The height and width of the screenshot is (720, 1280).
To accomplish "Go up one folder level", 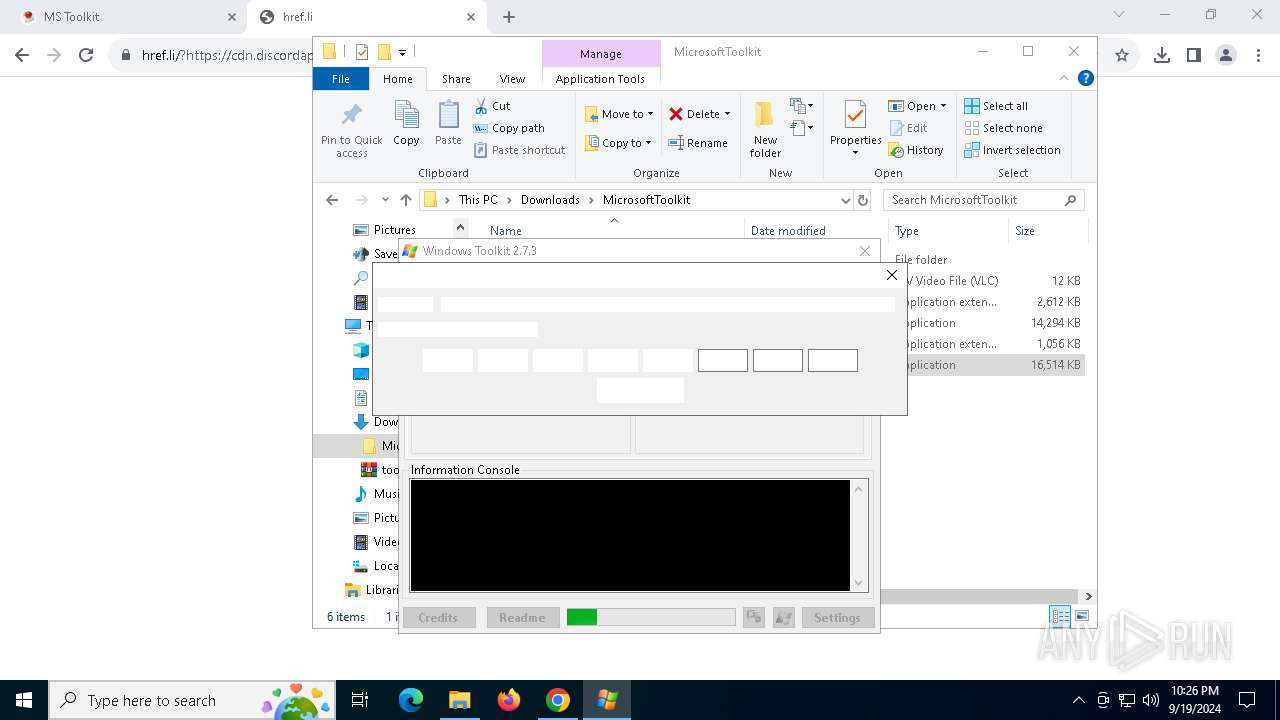I will pos(405,200).
